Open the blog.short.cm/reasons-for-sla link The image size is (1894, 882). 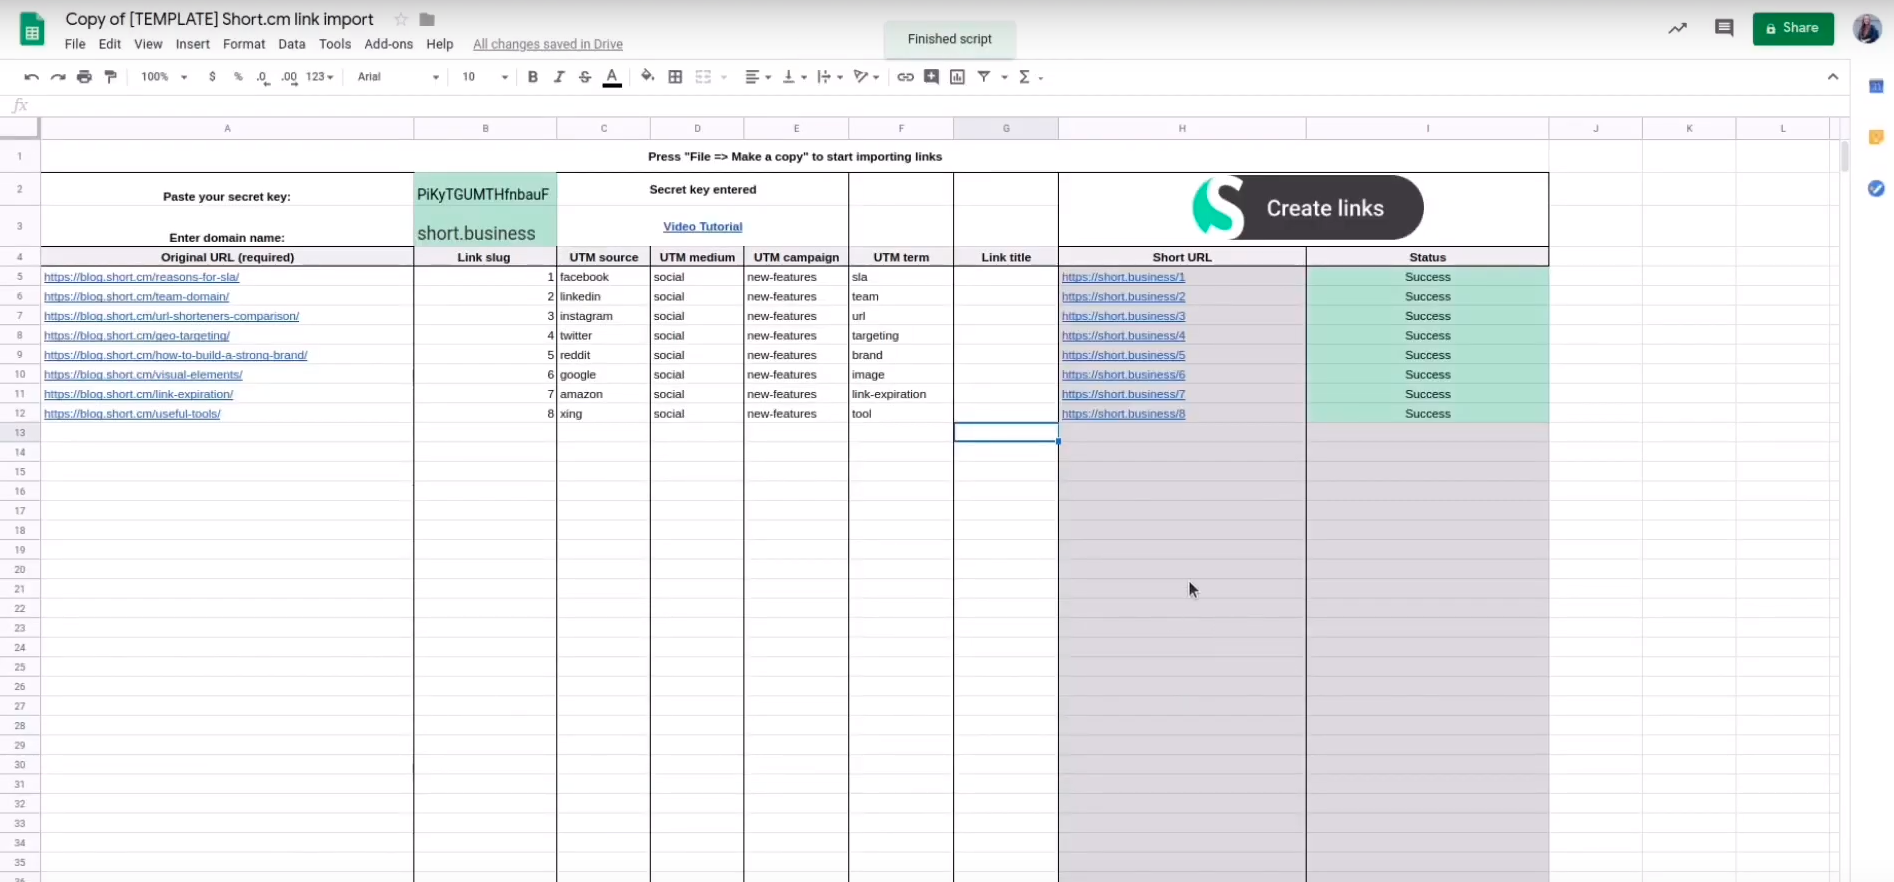point(141,277)
